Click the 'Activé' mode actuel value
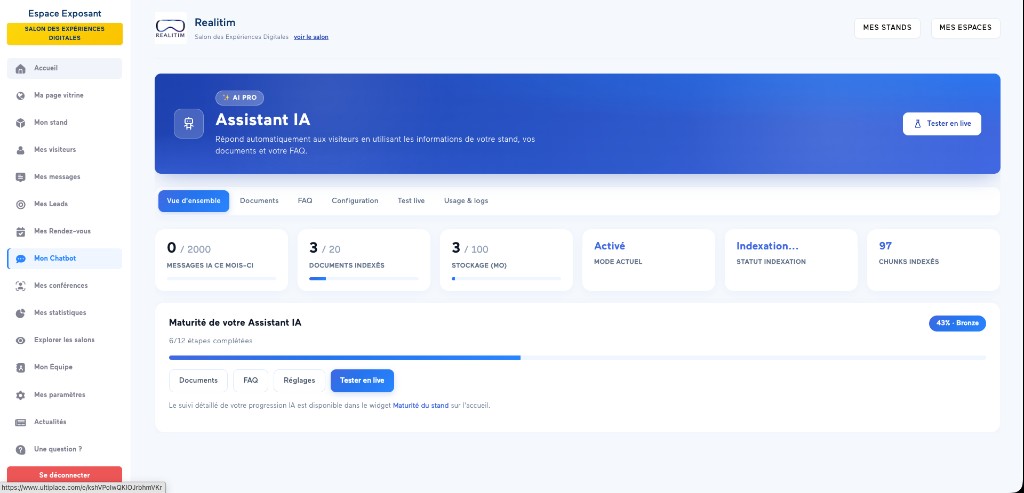This screenshot has height=493, width=1024. point(609,246)
